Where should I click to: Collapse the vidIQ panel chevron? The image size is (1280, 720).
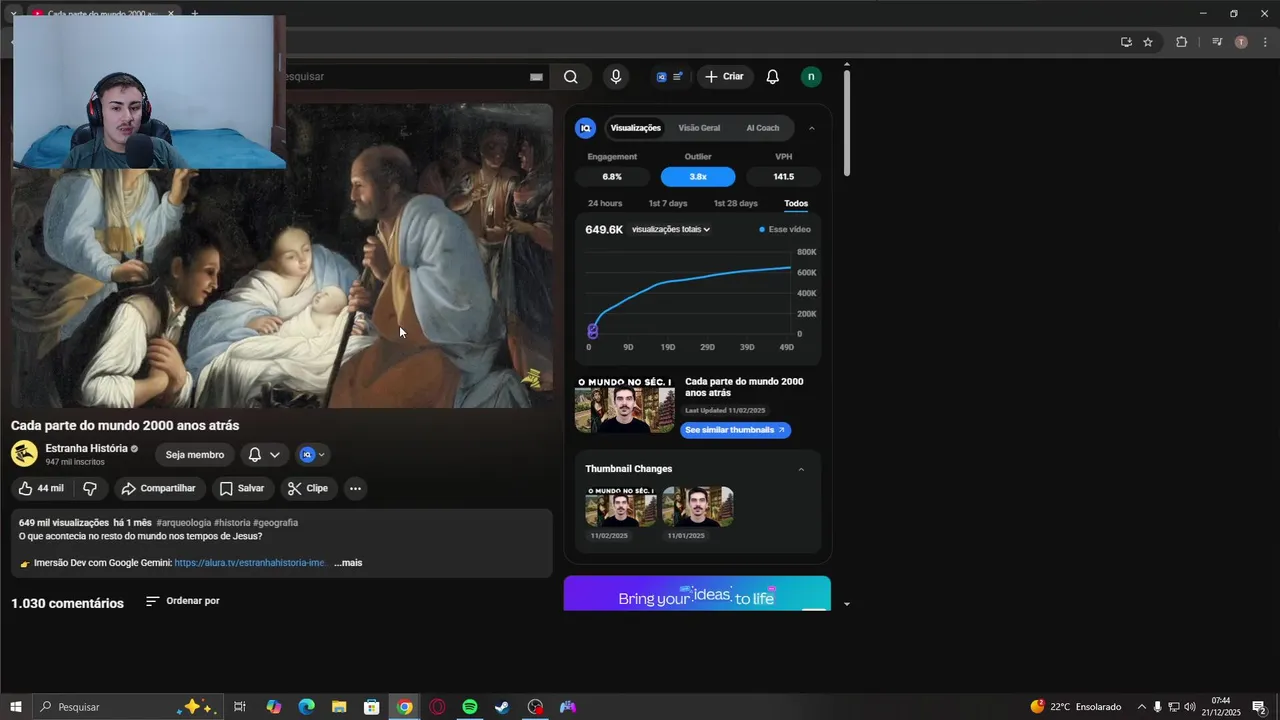pyautogui.click(x=811, y=128)
